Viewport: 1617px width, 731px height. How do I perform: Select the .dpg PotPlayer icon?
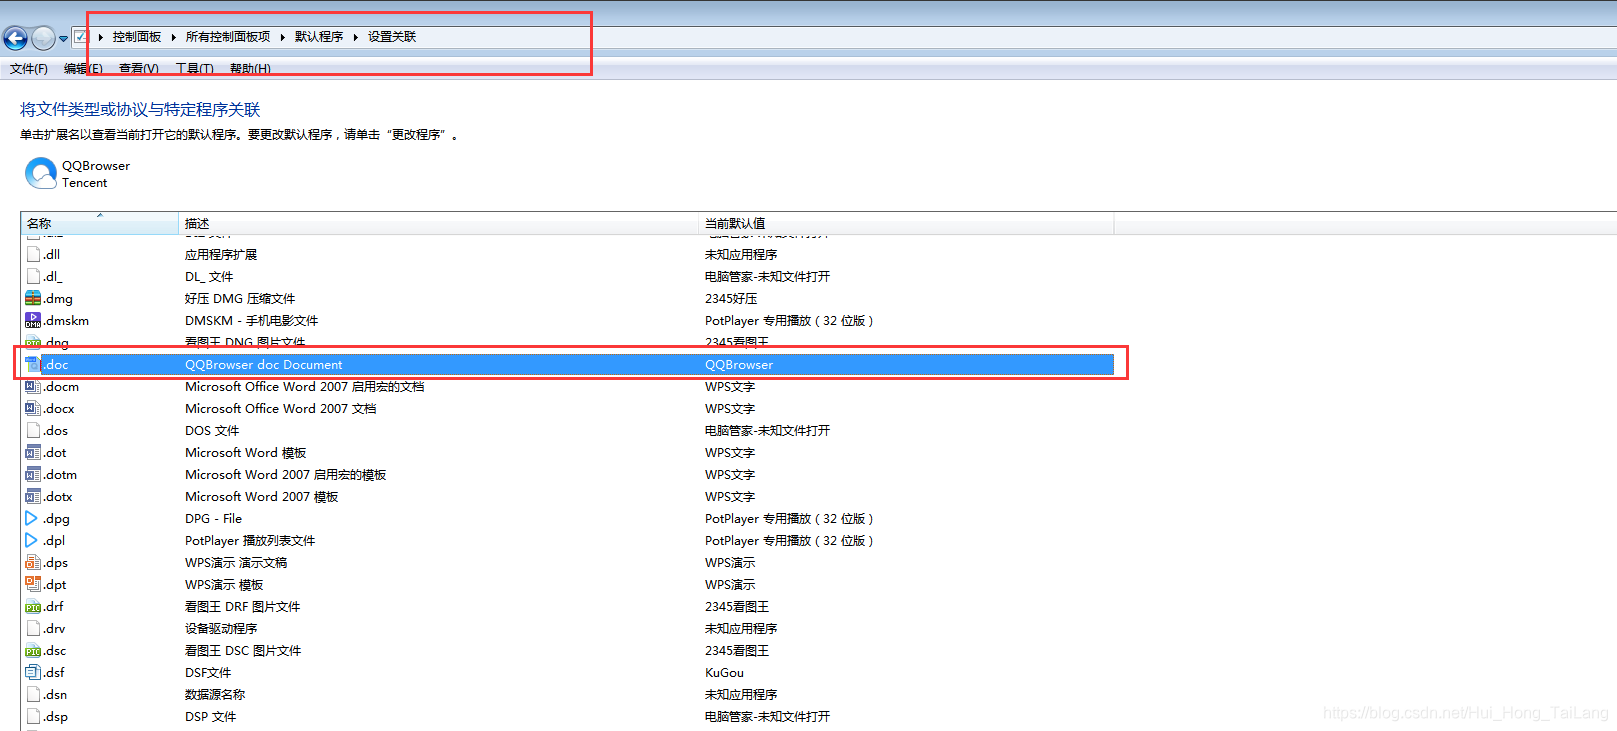33,518
